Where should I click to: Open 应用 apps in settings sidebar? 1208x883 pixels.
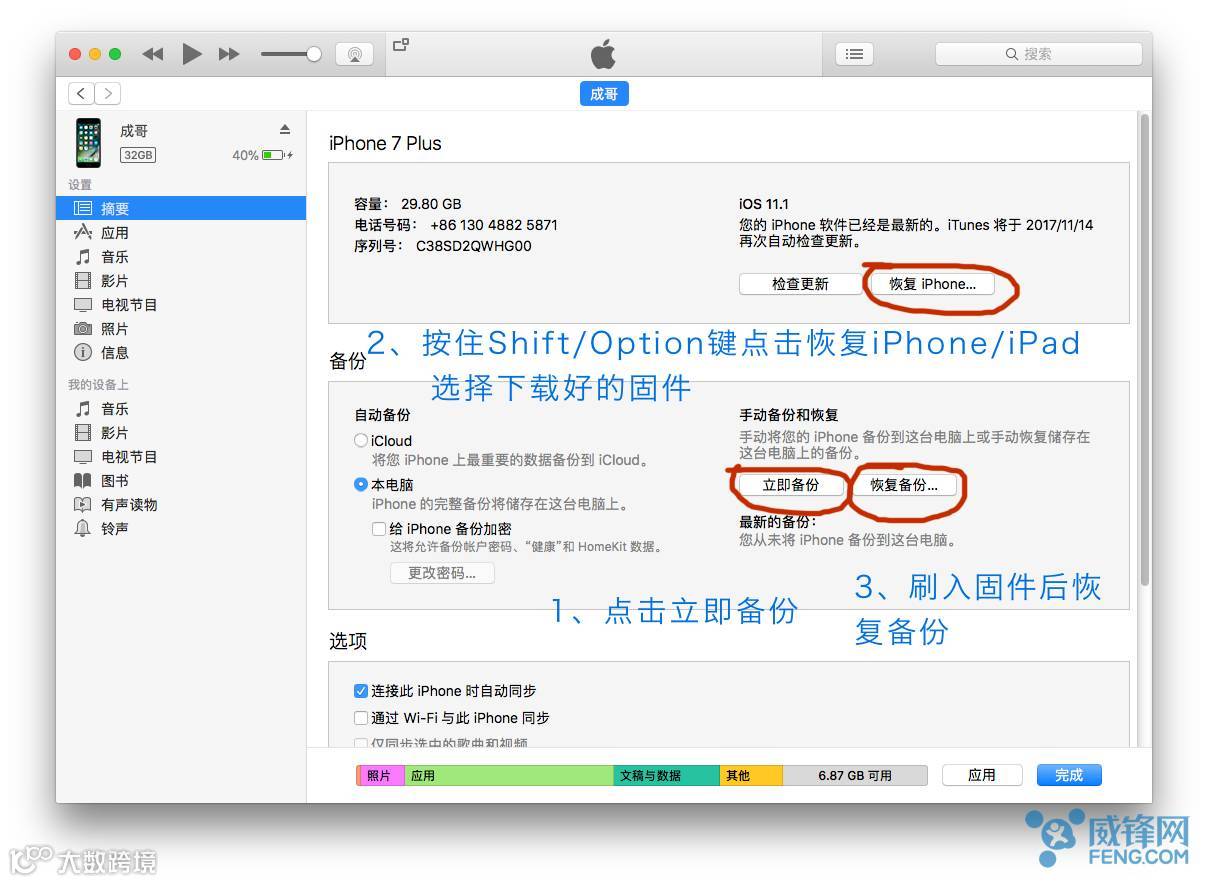point(181,232)
